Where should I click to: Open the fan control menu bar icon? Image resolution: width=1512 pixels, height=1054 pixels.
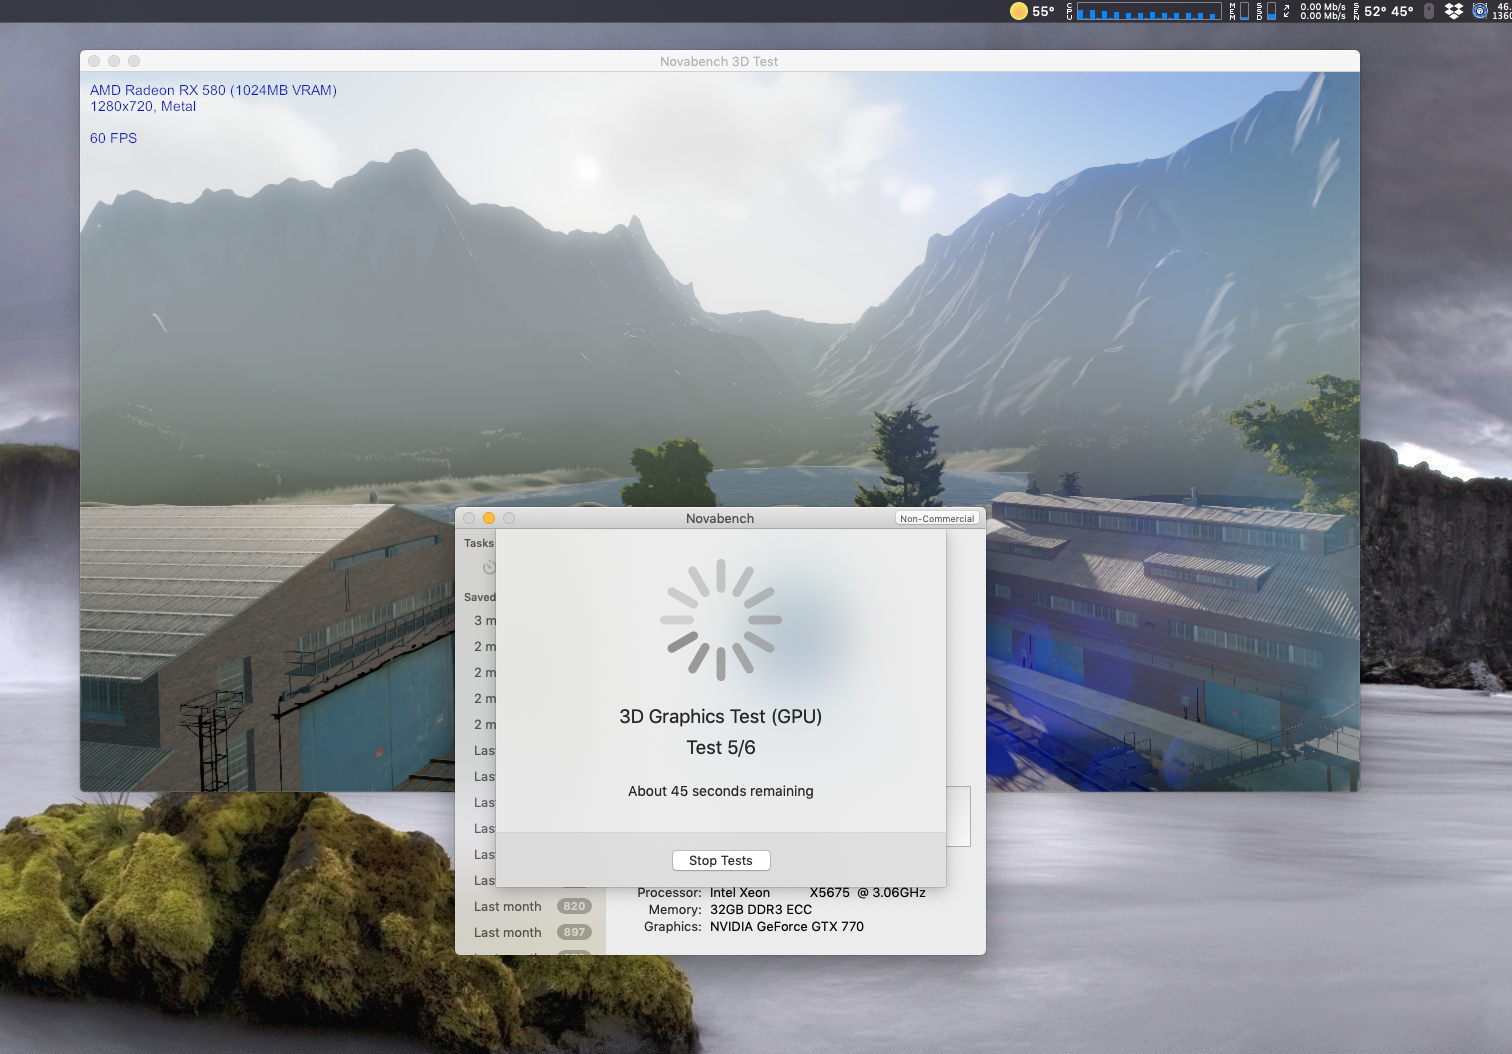tap(1480, 11)
